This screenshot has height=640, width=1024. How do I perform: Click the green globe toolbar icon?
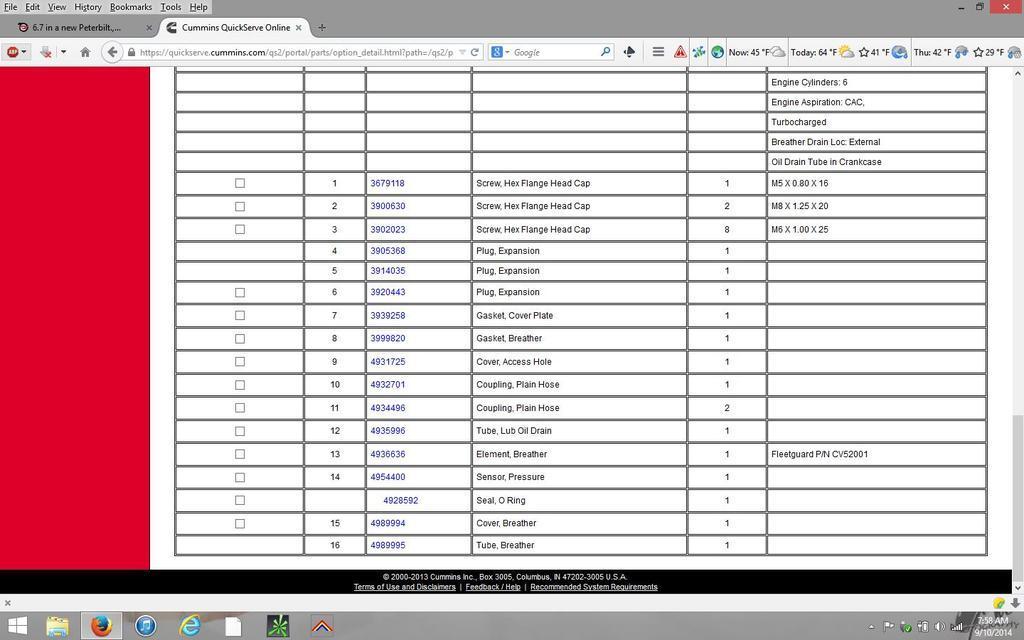(717, 52)
